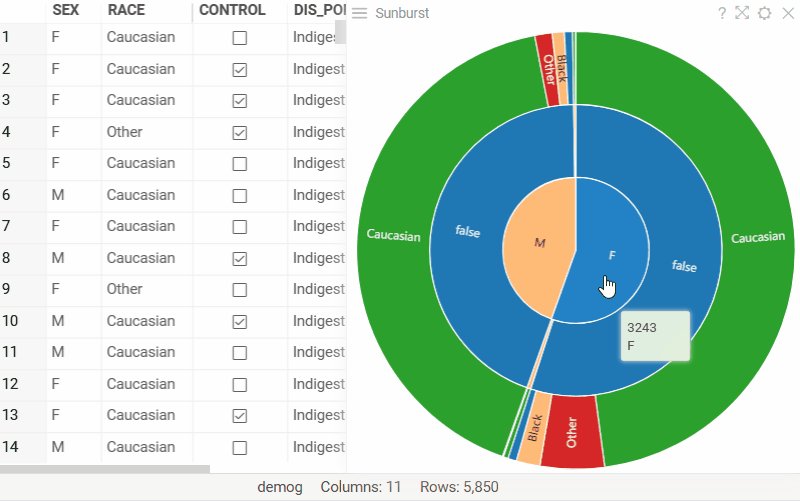
Task: Click the SEX cell in row 6
Action: coord(74,195)
